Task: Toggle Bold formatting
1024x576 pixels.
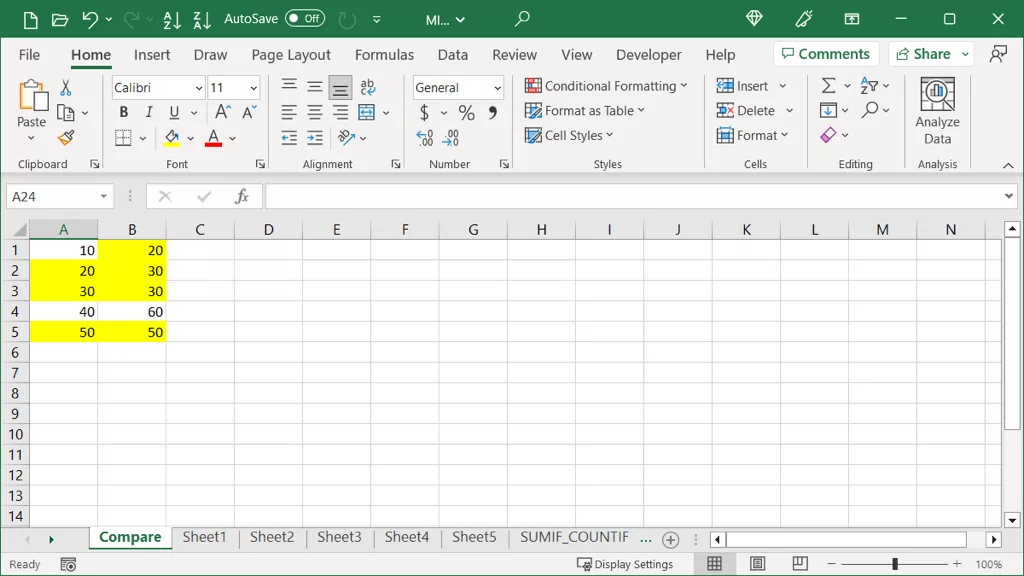Action: tap(124, 112)
